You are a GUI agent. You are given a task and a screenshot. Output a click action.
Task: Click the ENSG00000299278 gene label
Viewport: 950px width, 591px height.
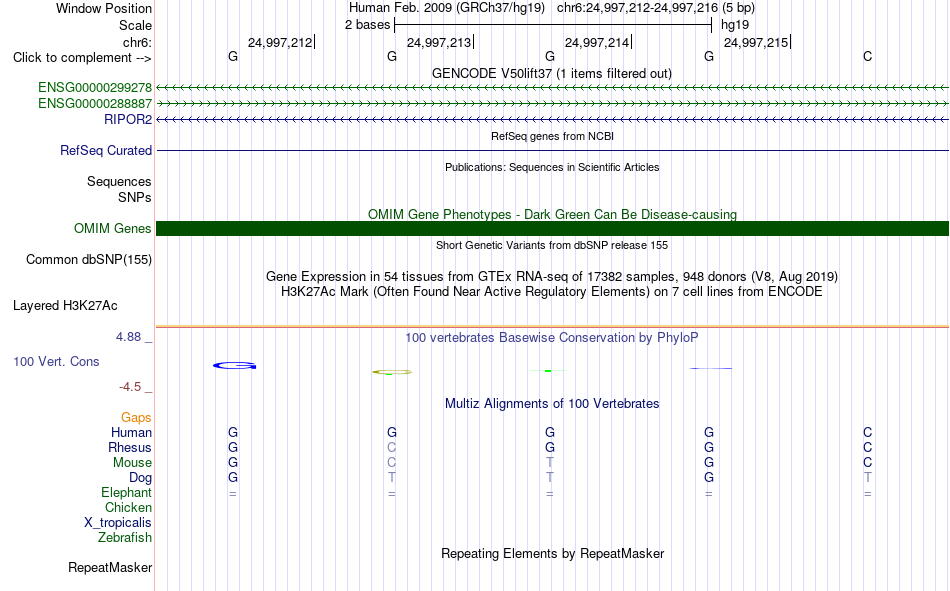click(95, 87)
